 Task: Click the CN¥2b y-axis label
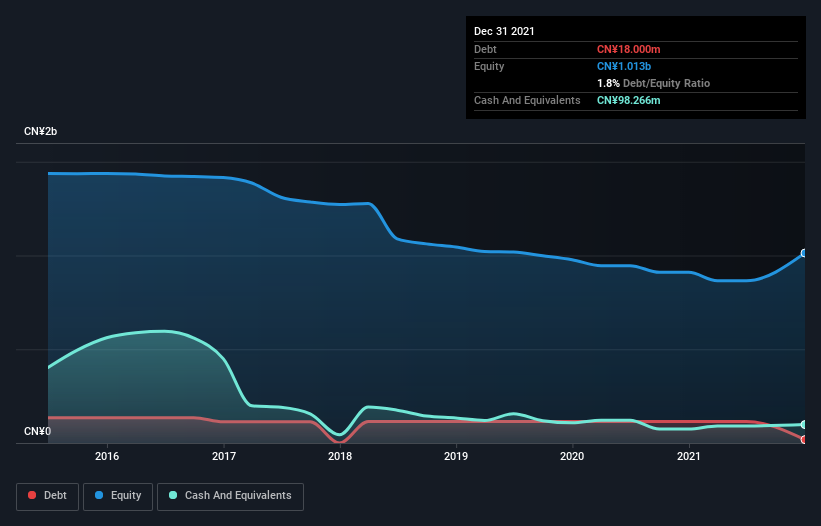tap(40, 131)
